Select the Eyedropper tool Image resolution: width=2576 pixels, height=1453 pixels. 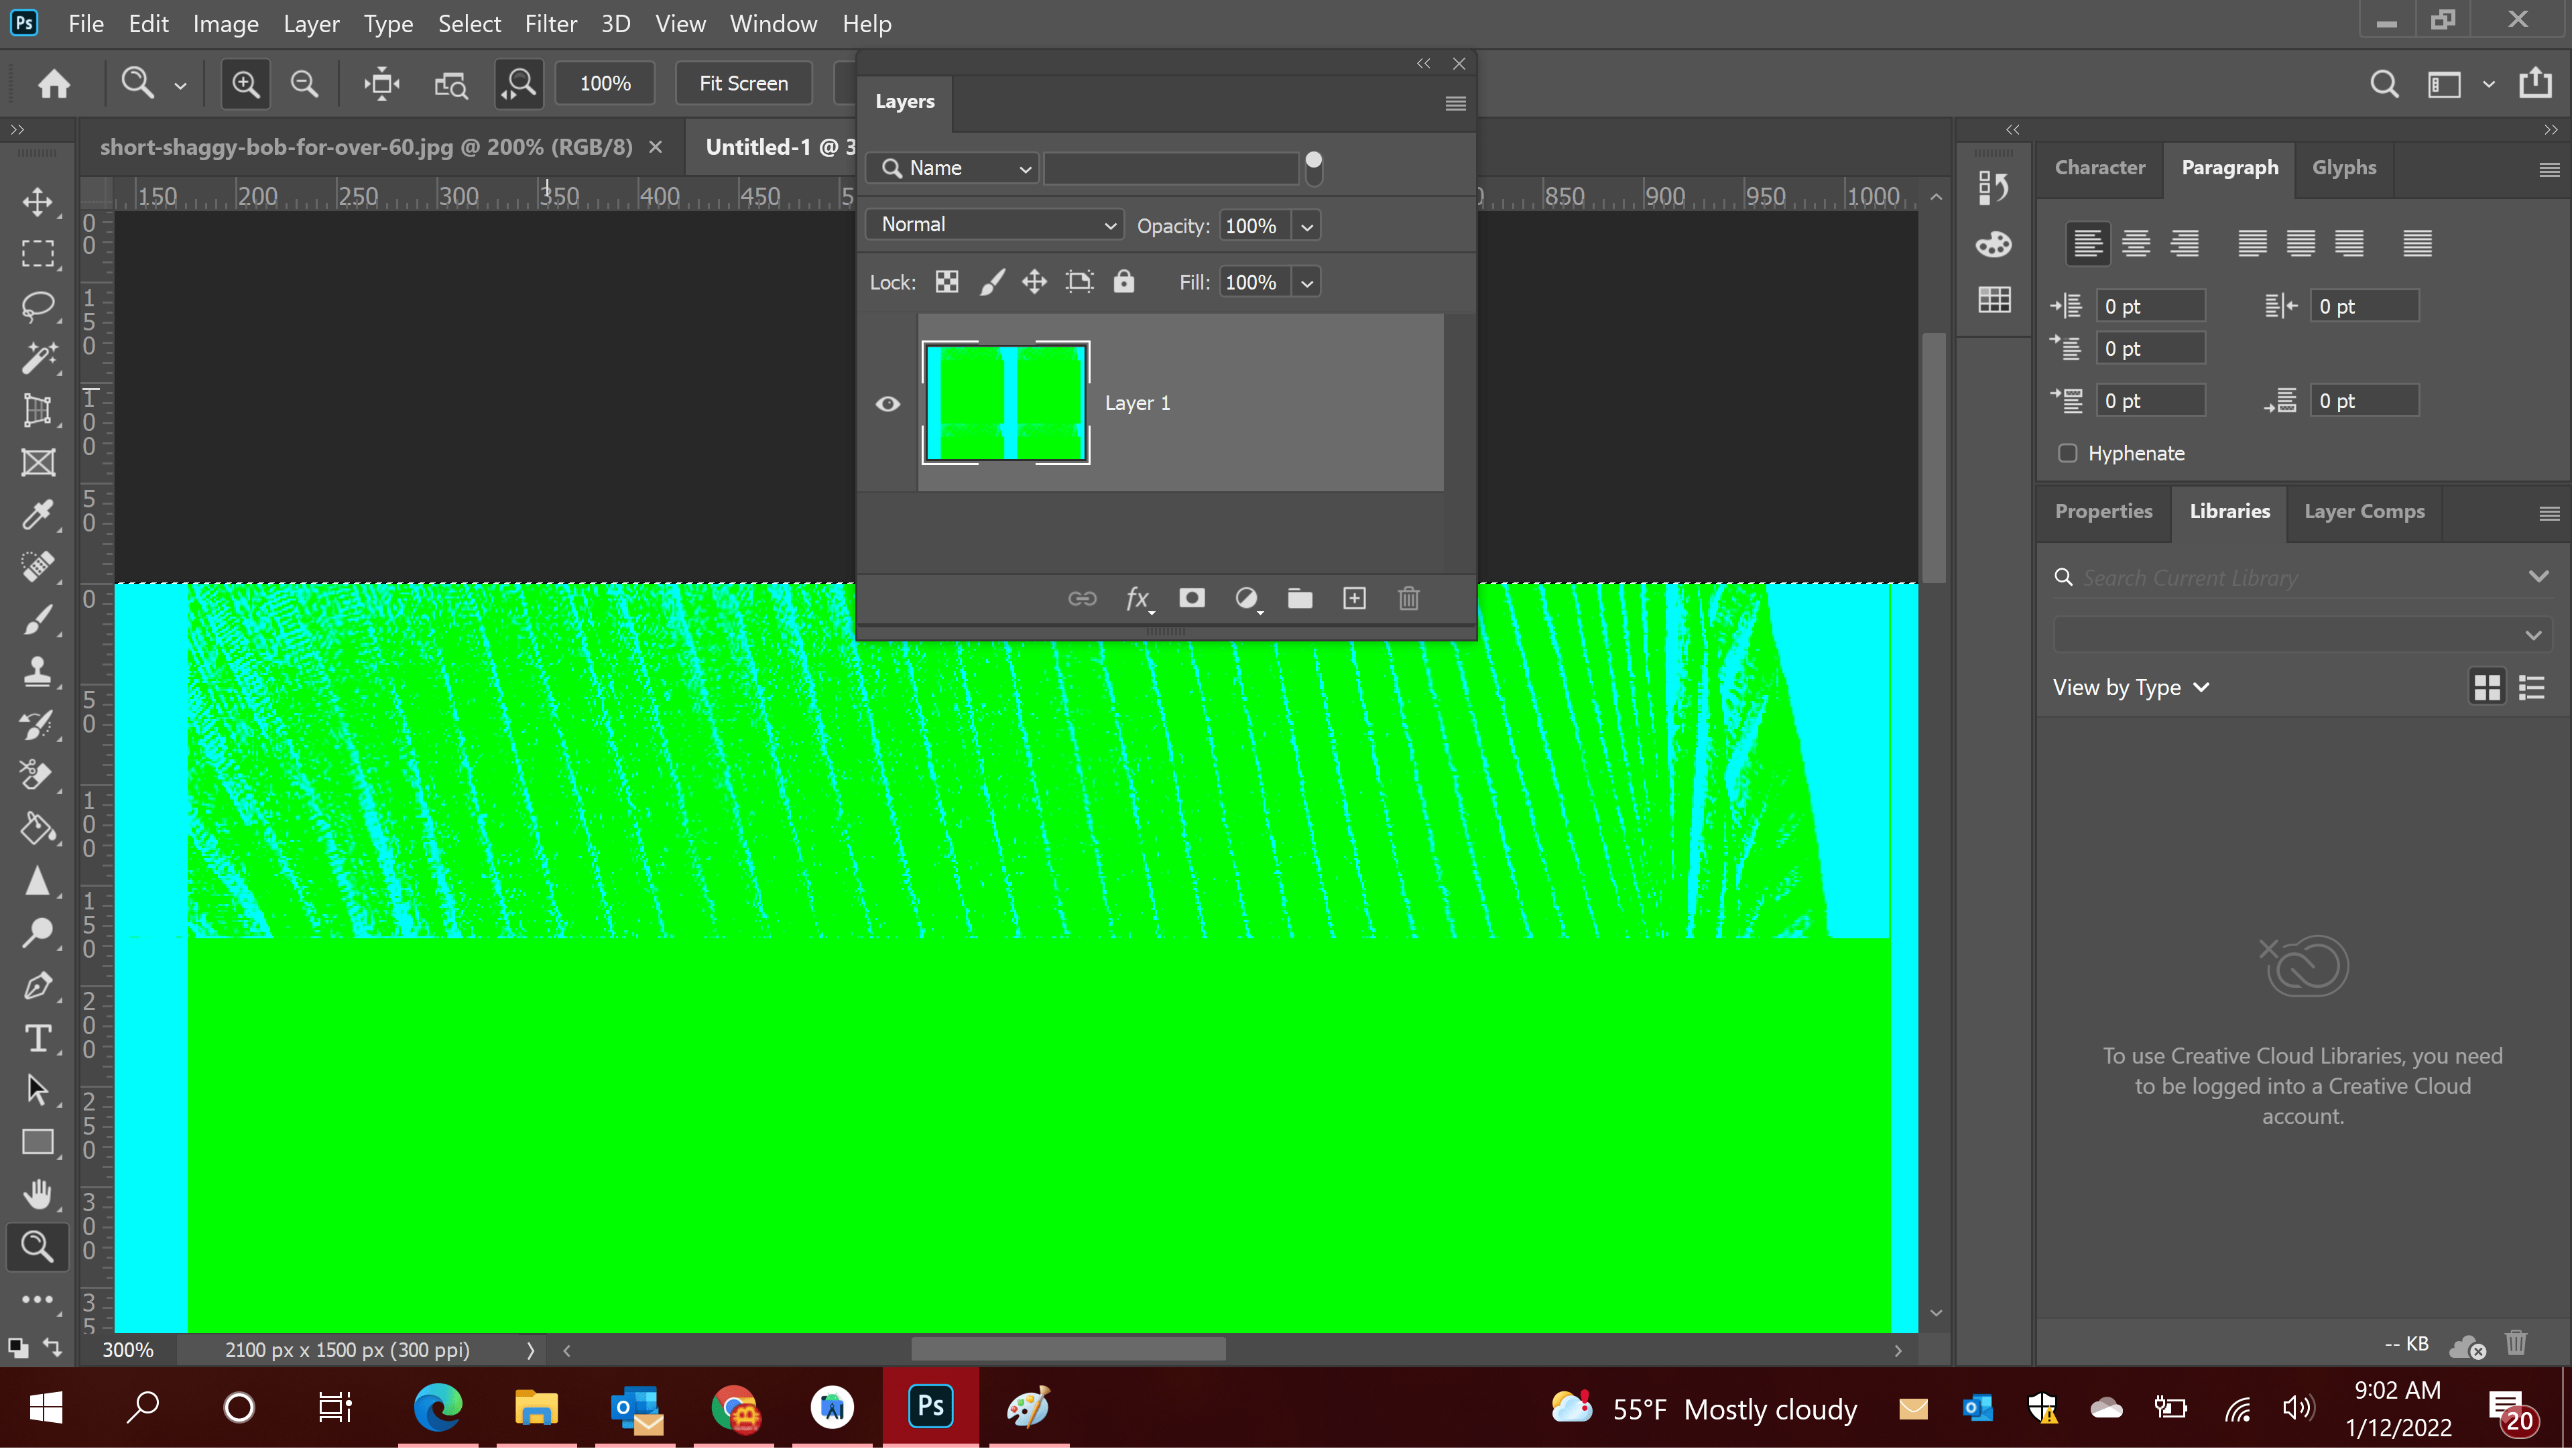point(38,514)
